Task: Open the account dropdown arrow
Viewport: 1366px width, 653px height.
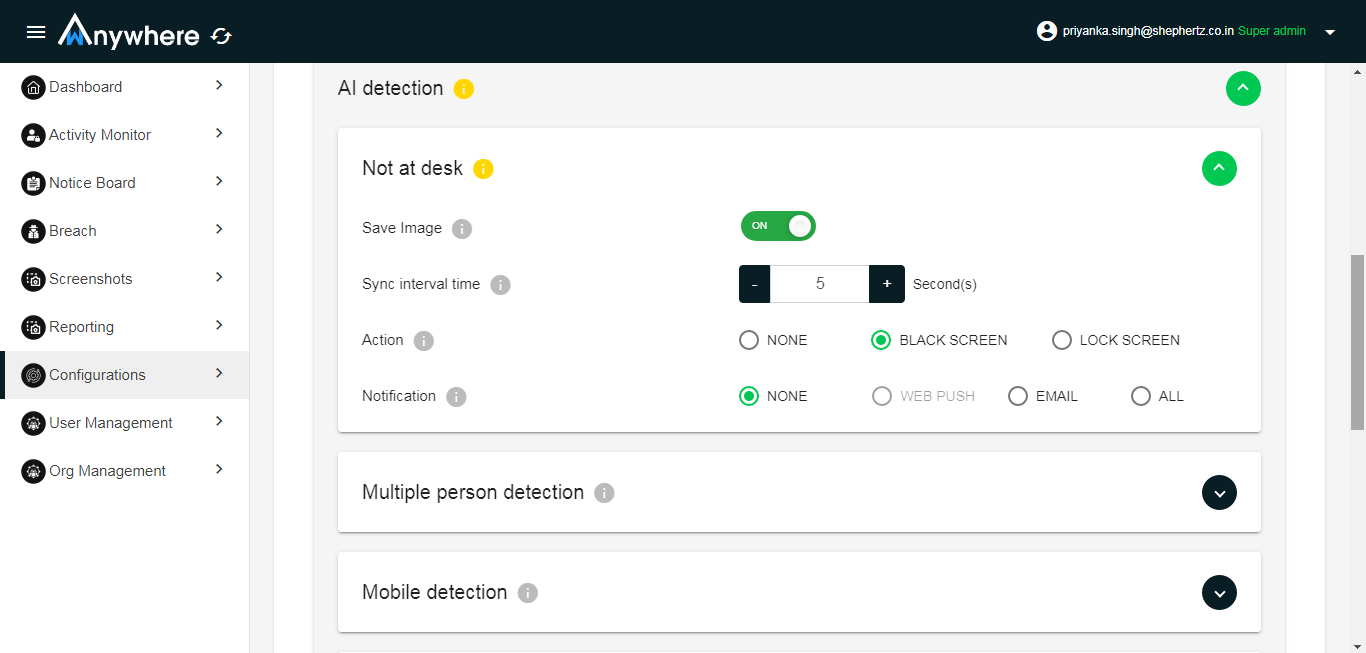Action: click(x=1330, y=32)
